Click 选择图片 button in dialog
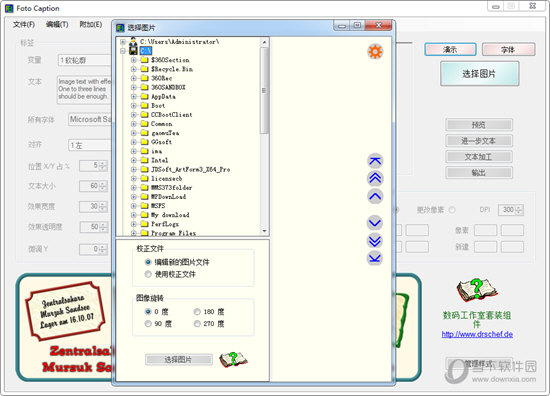Screen dimensions: 550x396 (x=179, y=360)
